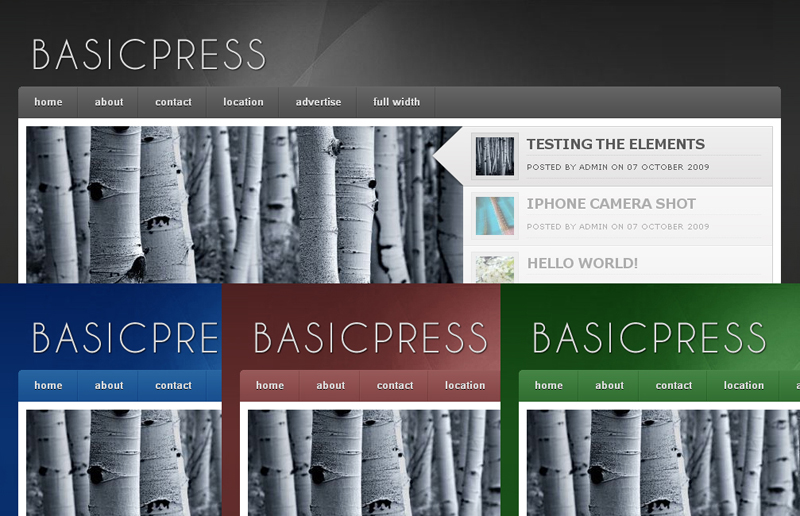Open about in the gray theme navigation
This screenshot has width=800, height=516.
(108, 102)
